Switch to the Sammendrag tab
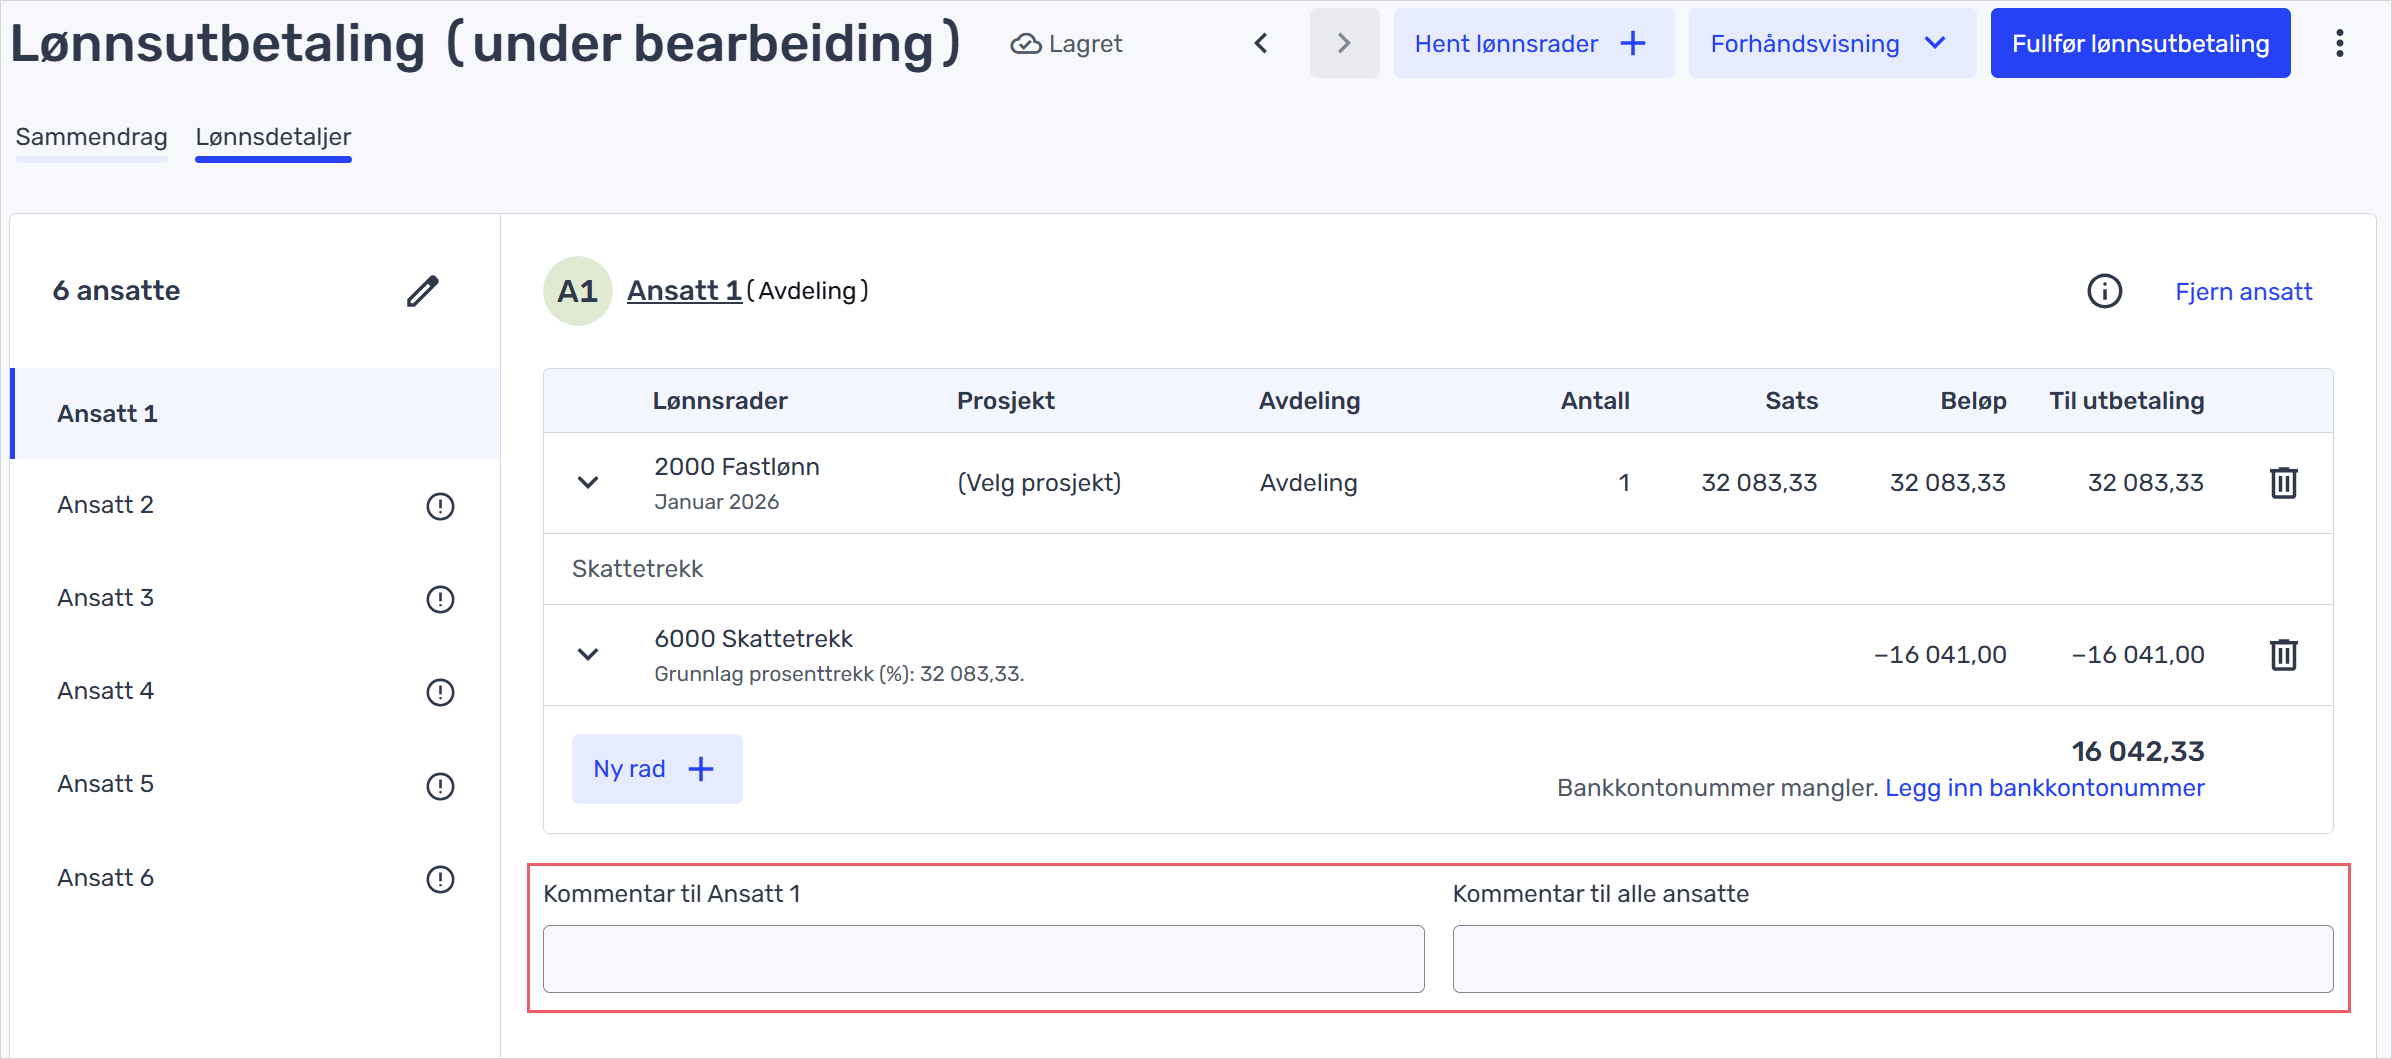 [91, 137]
